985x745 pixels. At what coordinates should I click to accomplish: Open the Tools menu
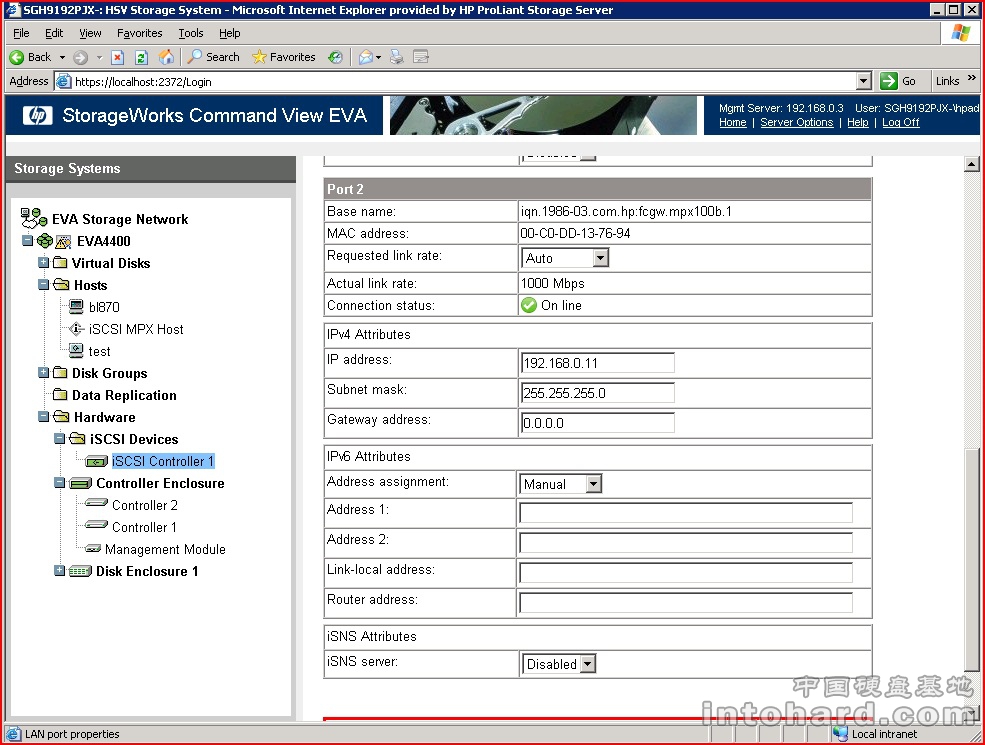(190, 33)
